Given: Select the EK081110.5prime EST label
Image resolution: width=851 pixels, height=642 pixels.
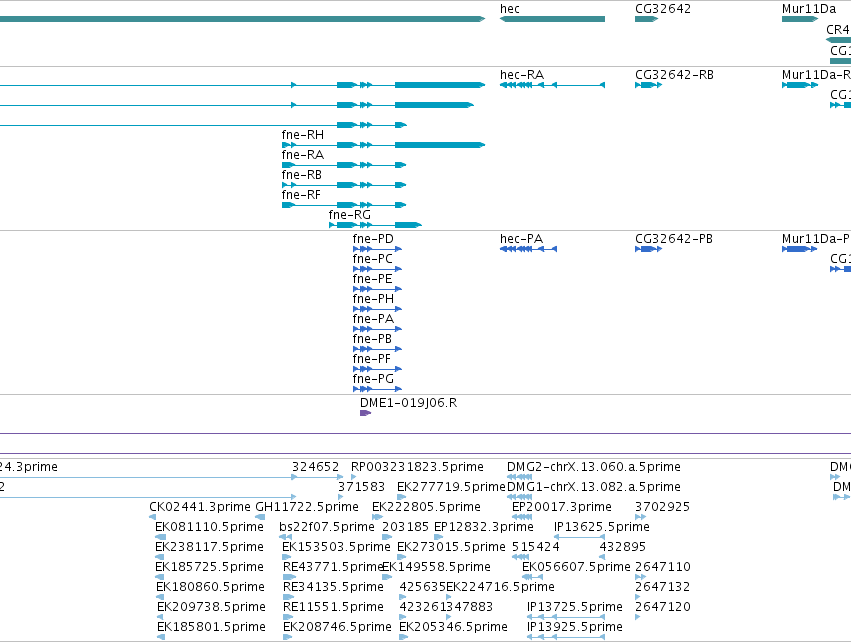Looking at the screenshot, I should point(209,527).
